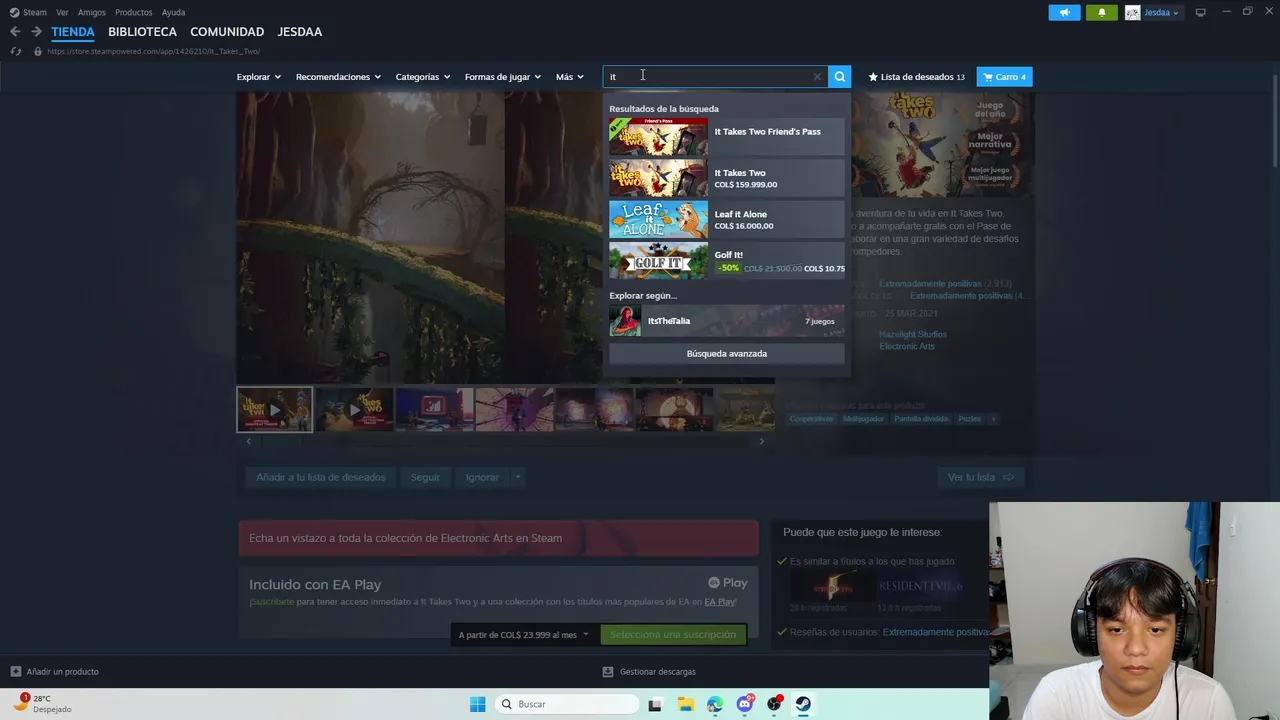Expand the Más dropdown

point(569,77)
